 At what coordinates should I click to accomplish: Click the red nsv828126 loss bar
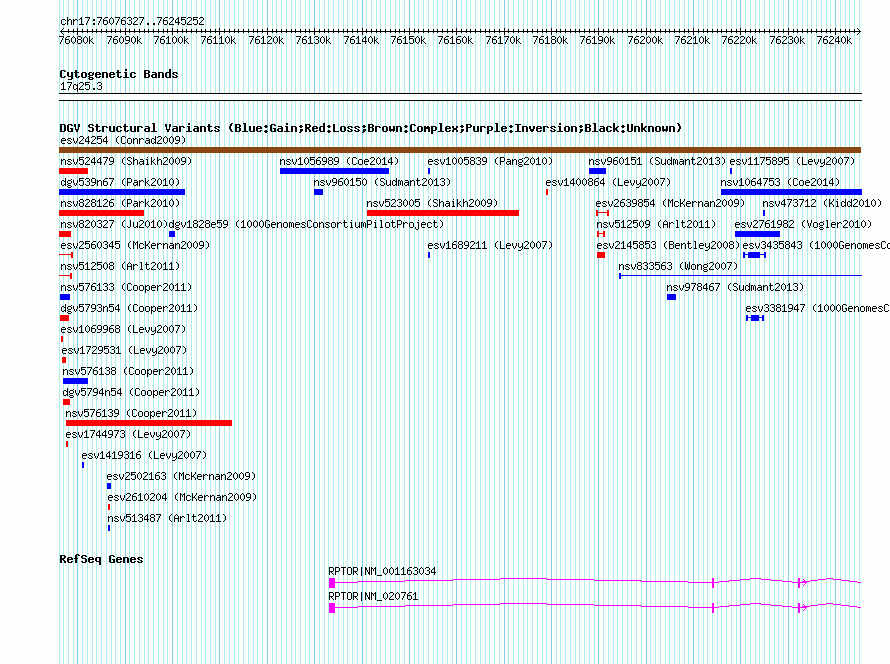[102, 213]
